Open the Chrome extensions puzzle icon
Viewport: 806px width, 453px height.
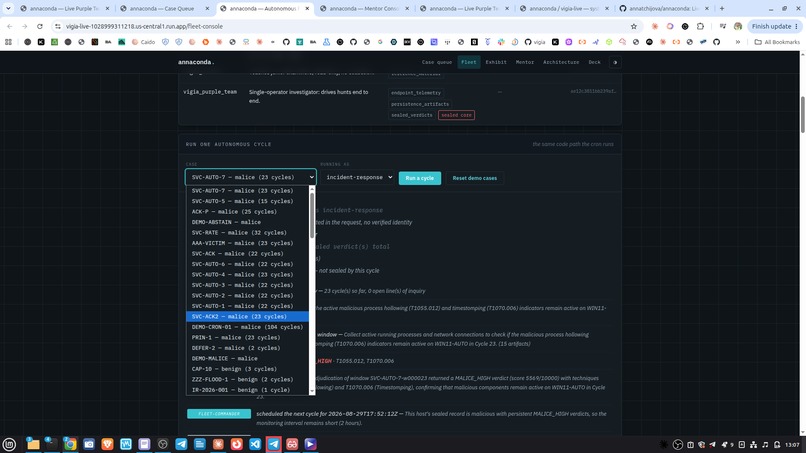(700, 26)
